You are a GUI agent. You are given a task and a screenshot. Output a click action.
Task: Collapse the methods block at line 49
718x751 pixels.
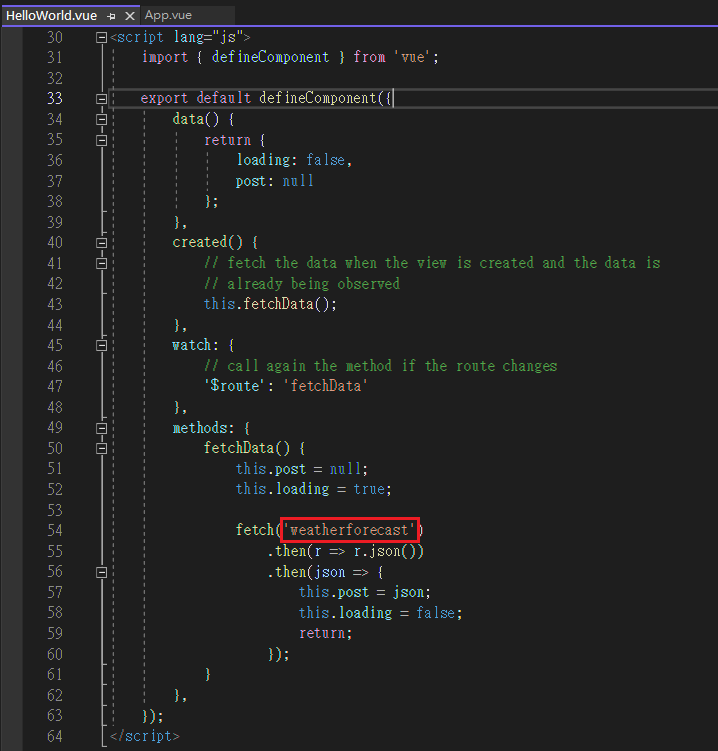click(101, 428)
